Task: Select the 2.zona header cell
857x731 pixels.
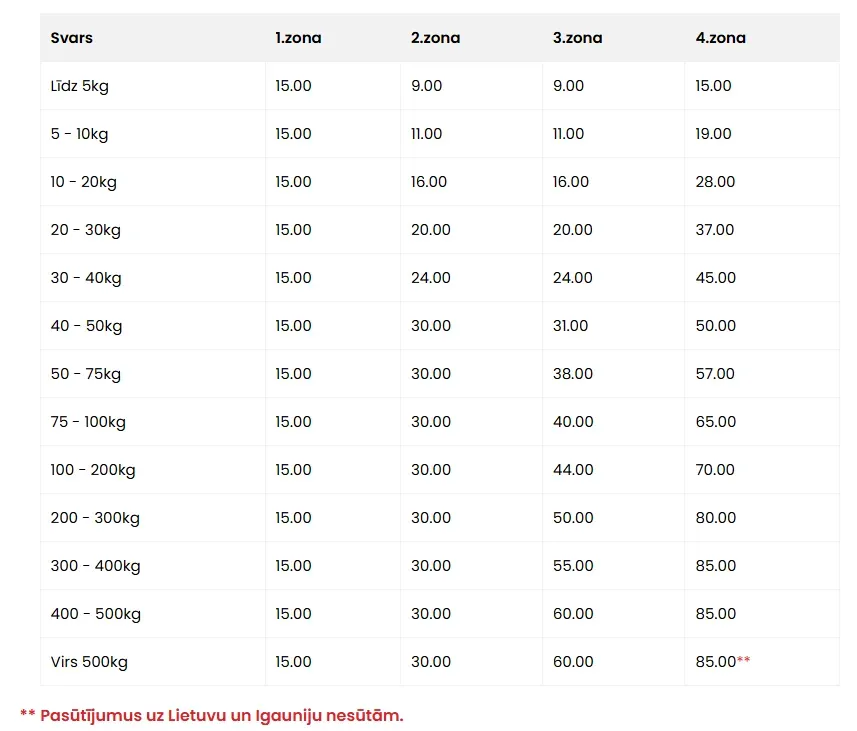Action: coord(435,38)
